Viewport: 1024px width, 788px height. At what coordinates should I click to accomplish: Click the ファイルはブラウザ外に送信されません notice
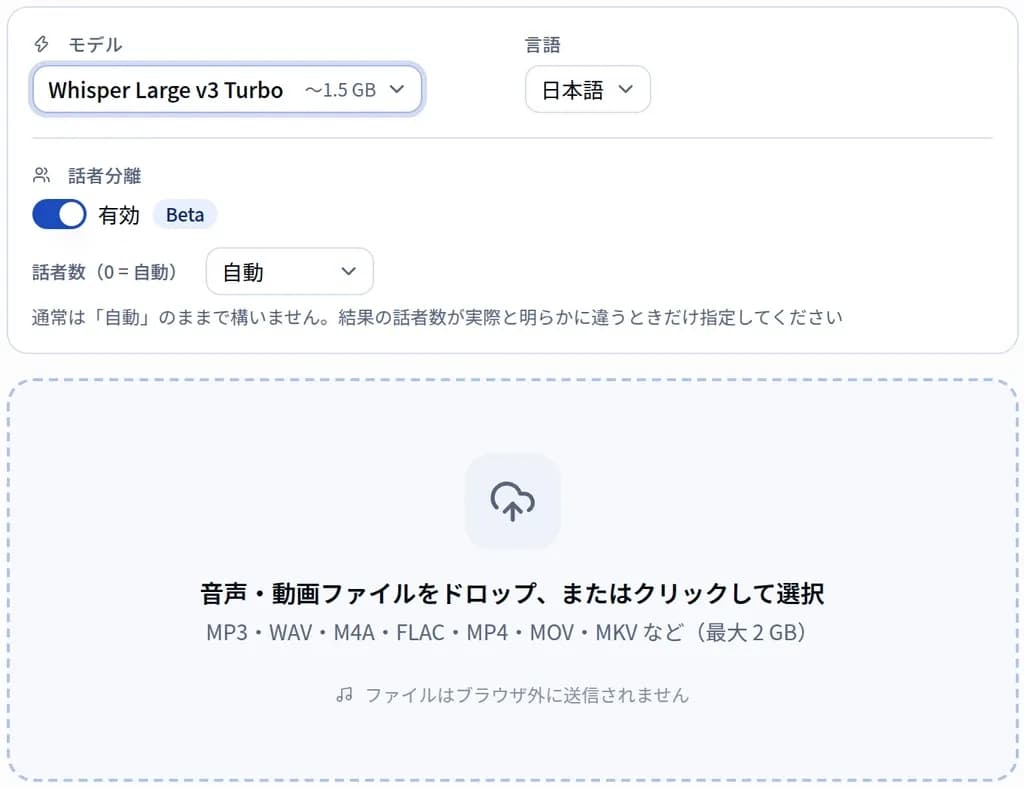pos(527,695)
